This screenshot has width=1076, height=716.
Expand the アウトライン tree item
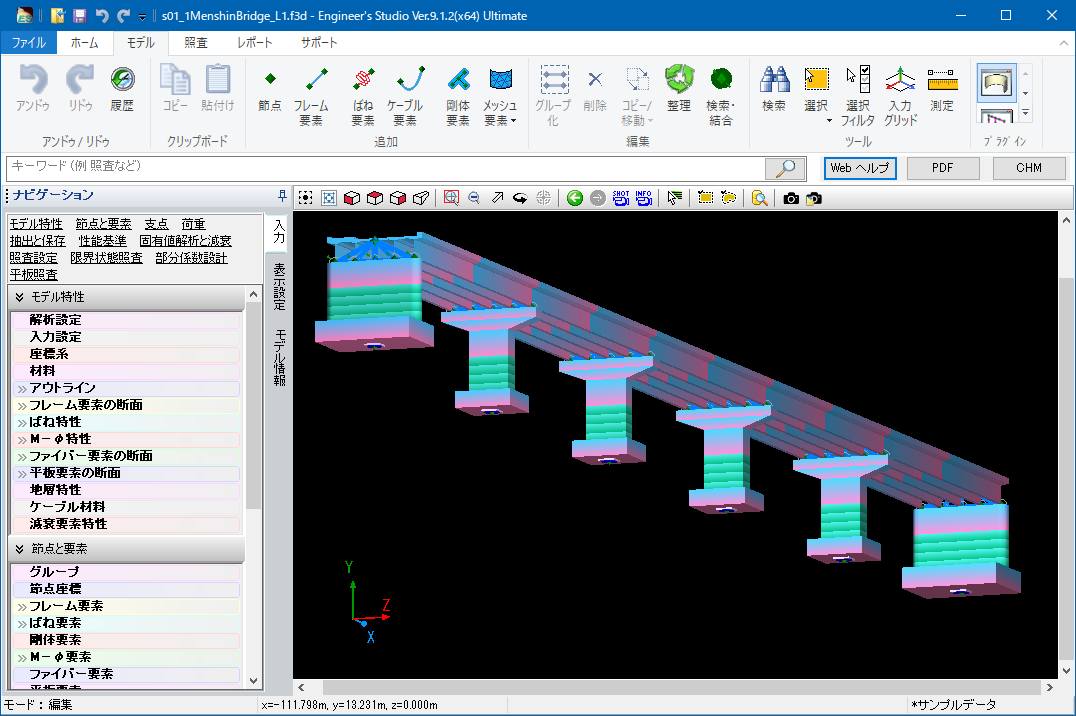pyautogui.click(x=22, y=388)
